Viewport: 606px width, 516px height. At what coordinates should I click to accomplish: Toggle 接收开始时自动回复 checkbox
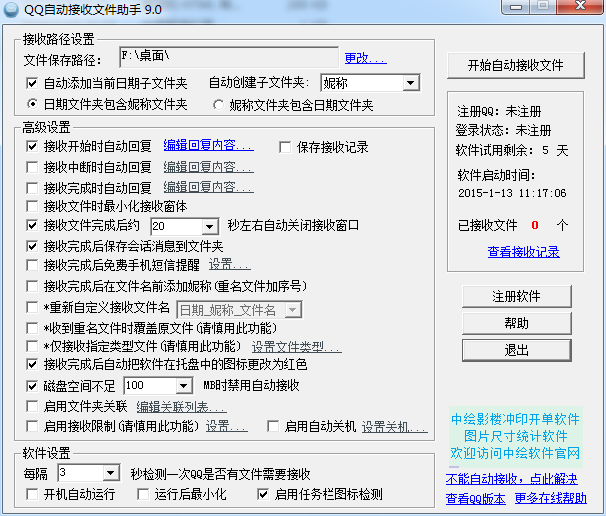tap(32, 146)
